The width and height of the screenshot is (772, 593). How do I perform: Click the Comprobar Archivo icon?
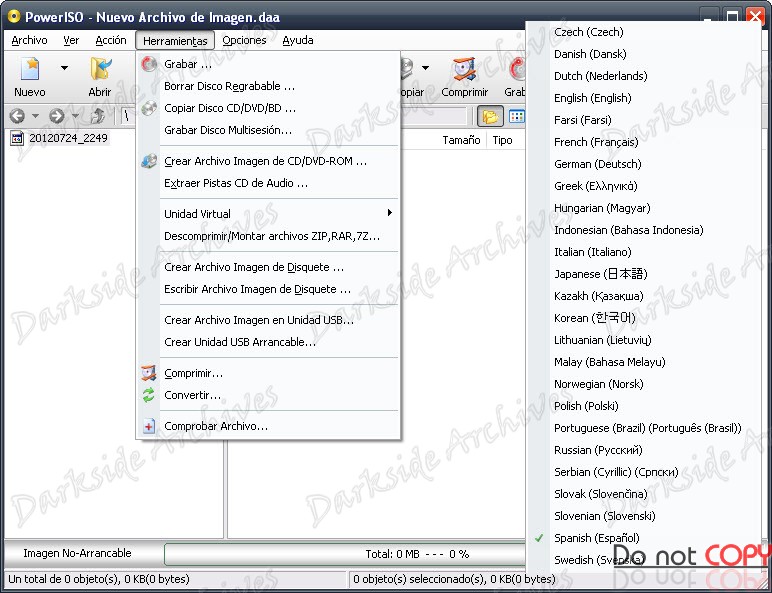[x=149, y=426]
